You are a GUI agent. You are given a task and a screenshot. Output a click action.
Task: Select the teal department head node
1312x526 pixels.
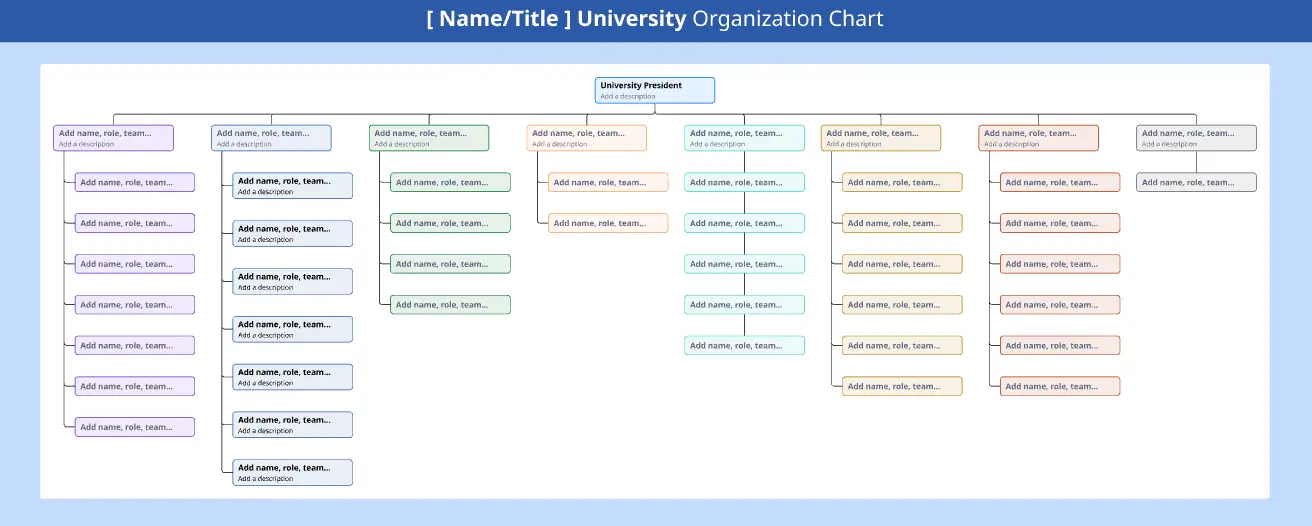pyautogui.click(x=744, y=138)
